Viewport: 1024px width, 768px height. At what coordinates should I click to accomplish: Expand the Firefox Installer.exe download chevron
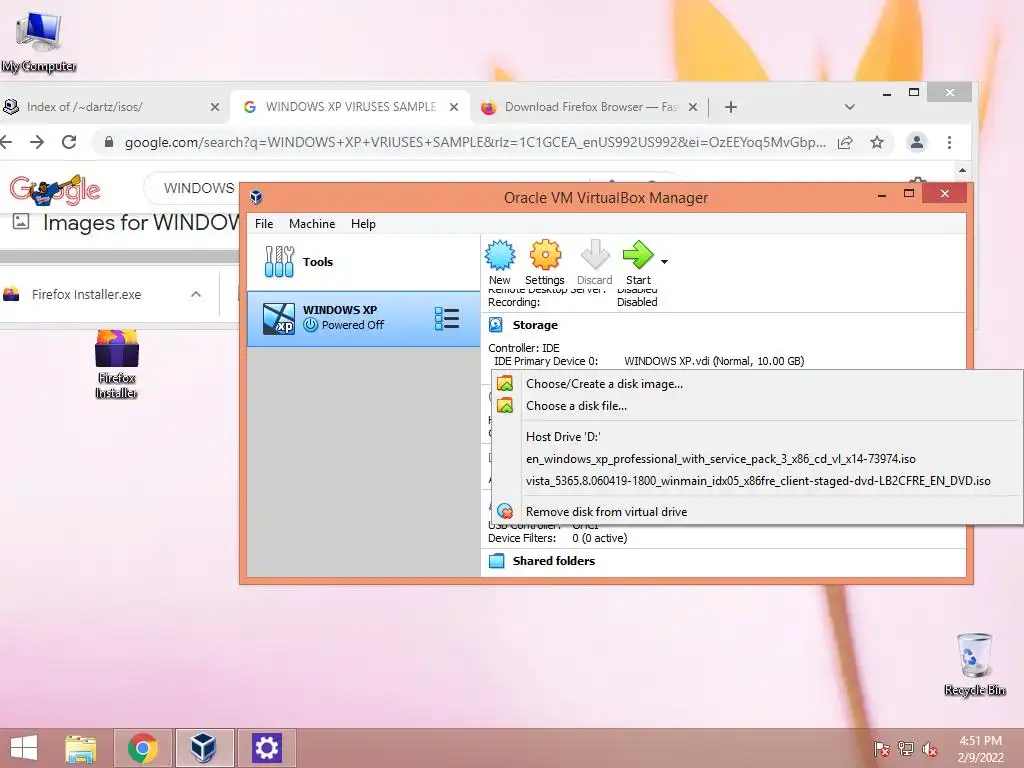click(x=196, y=295)
